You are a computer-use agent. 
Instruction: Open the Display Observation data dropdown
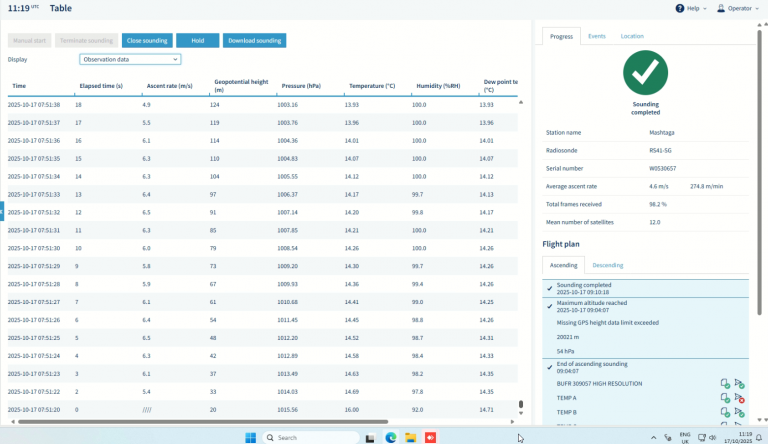[x=130, y=60]
